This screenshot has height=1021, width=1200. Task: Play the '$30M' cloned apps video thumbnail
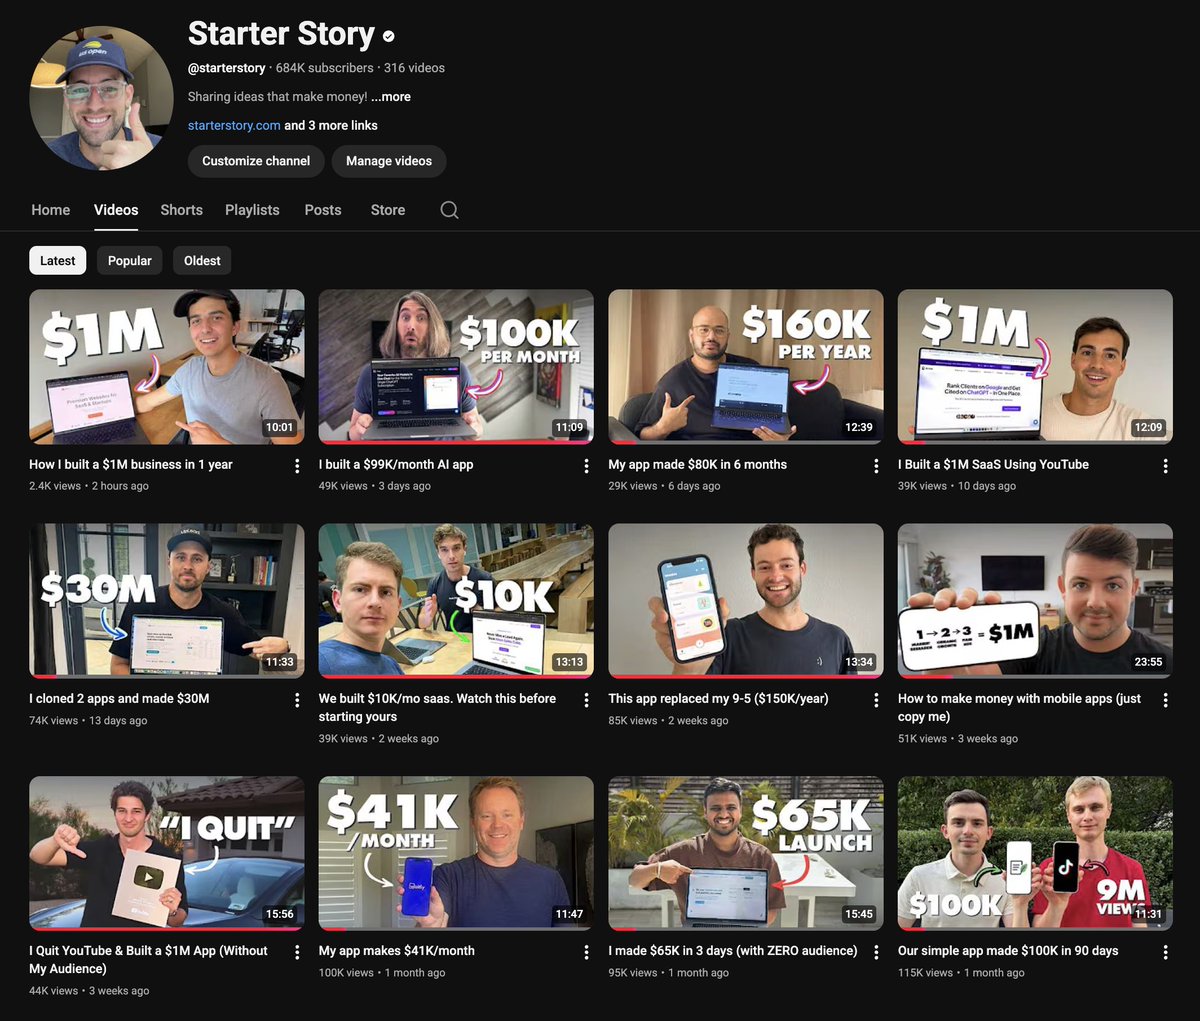167,600
